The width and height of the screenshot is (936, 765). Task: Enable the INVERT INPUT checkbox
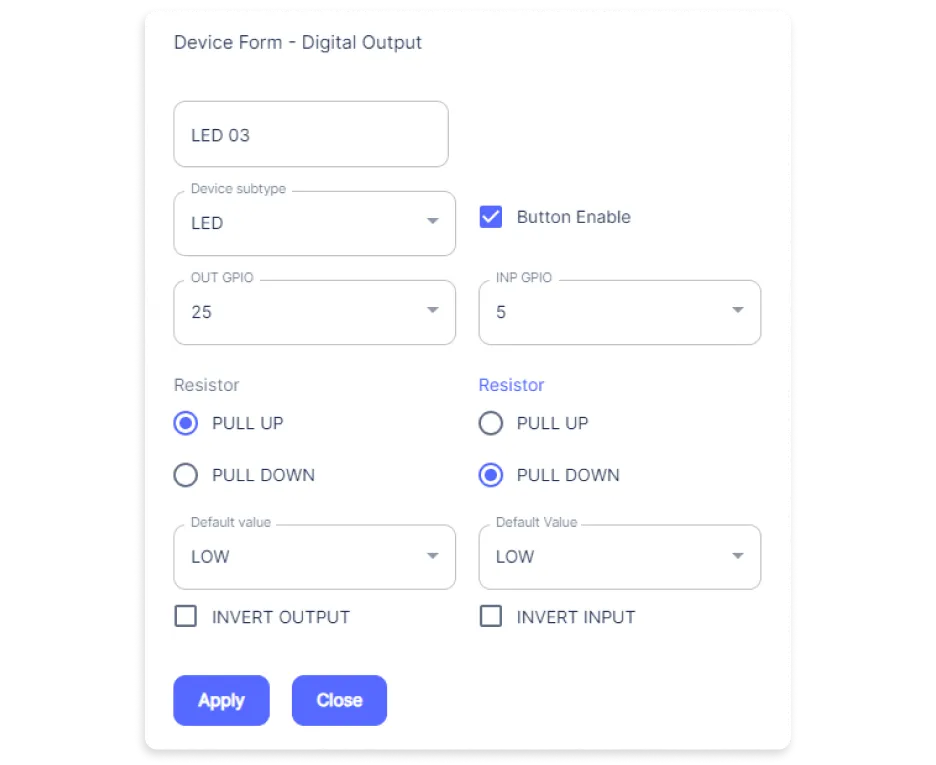coord(491,616)
